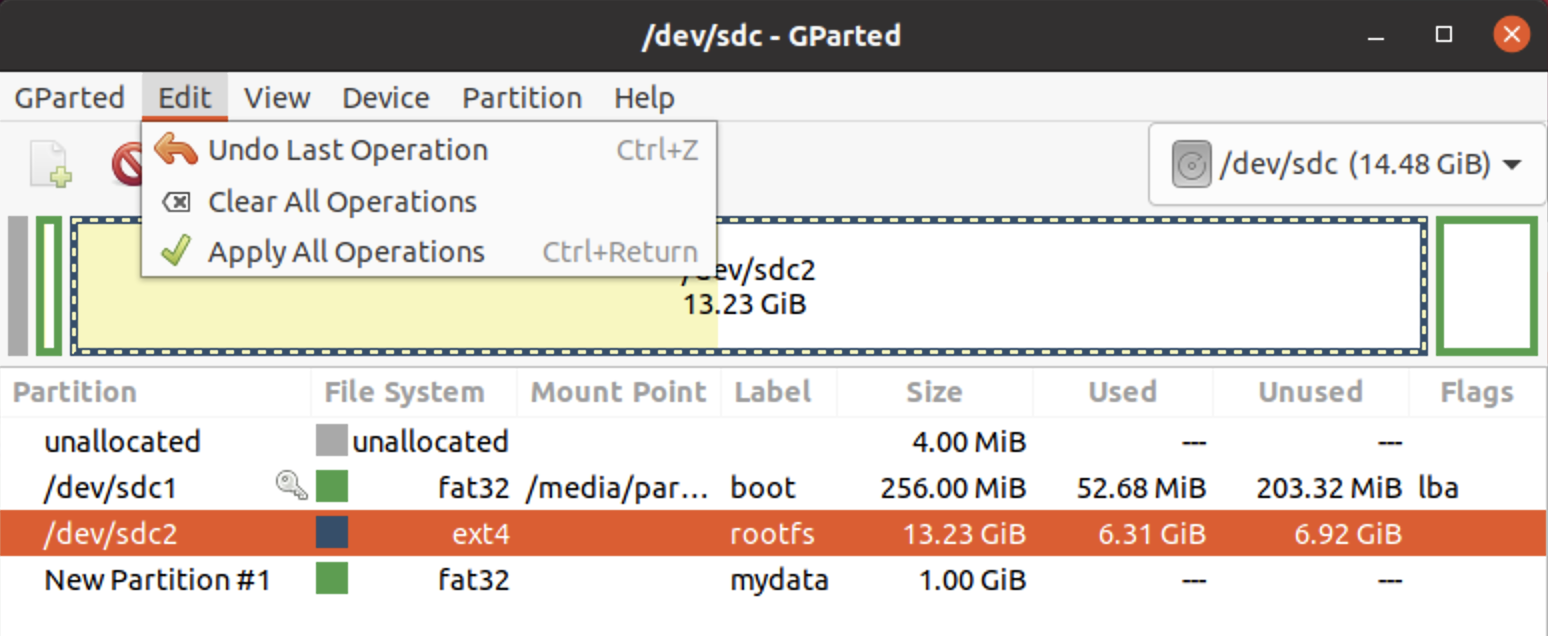The height and width of the screenshot is (636, 1548).
Task: Select Clear All Operations
Action: [342, 201]
